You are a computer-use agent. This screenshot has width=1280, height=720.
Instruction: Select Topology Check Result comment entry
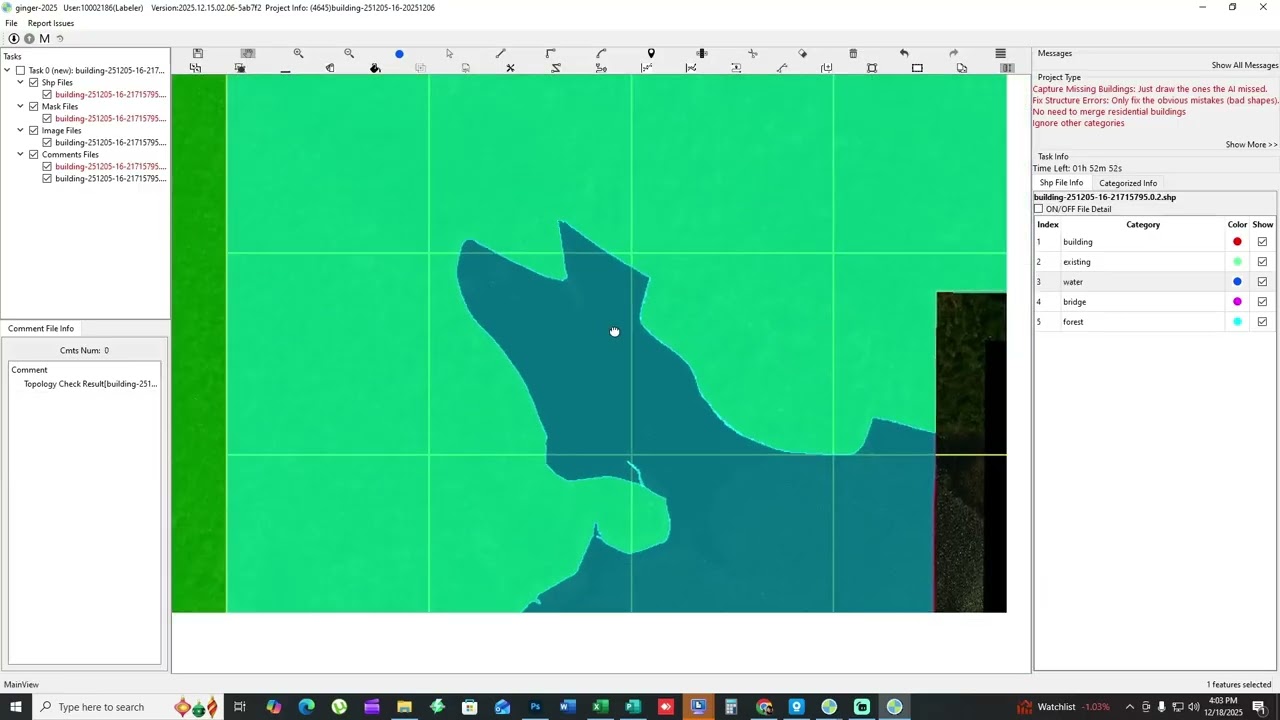tap(90, 384)
